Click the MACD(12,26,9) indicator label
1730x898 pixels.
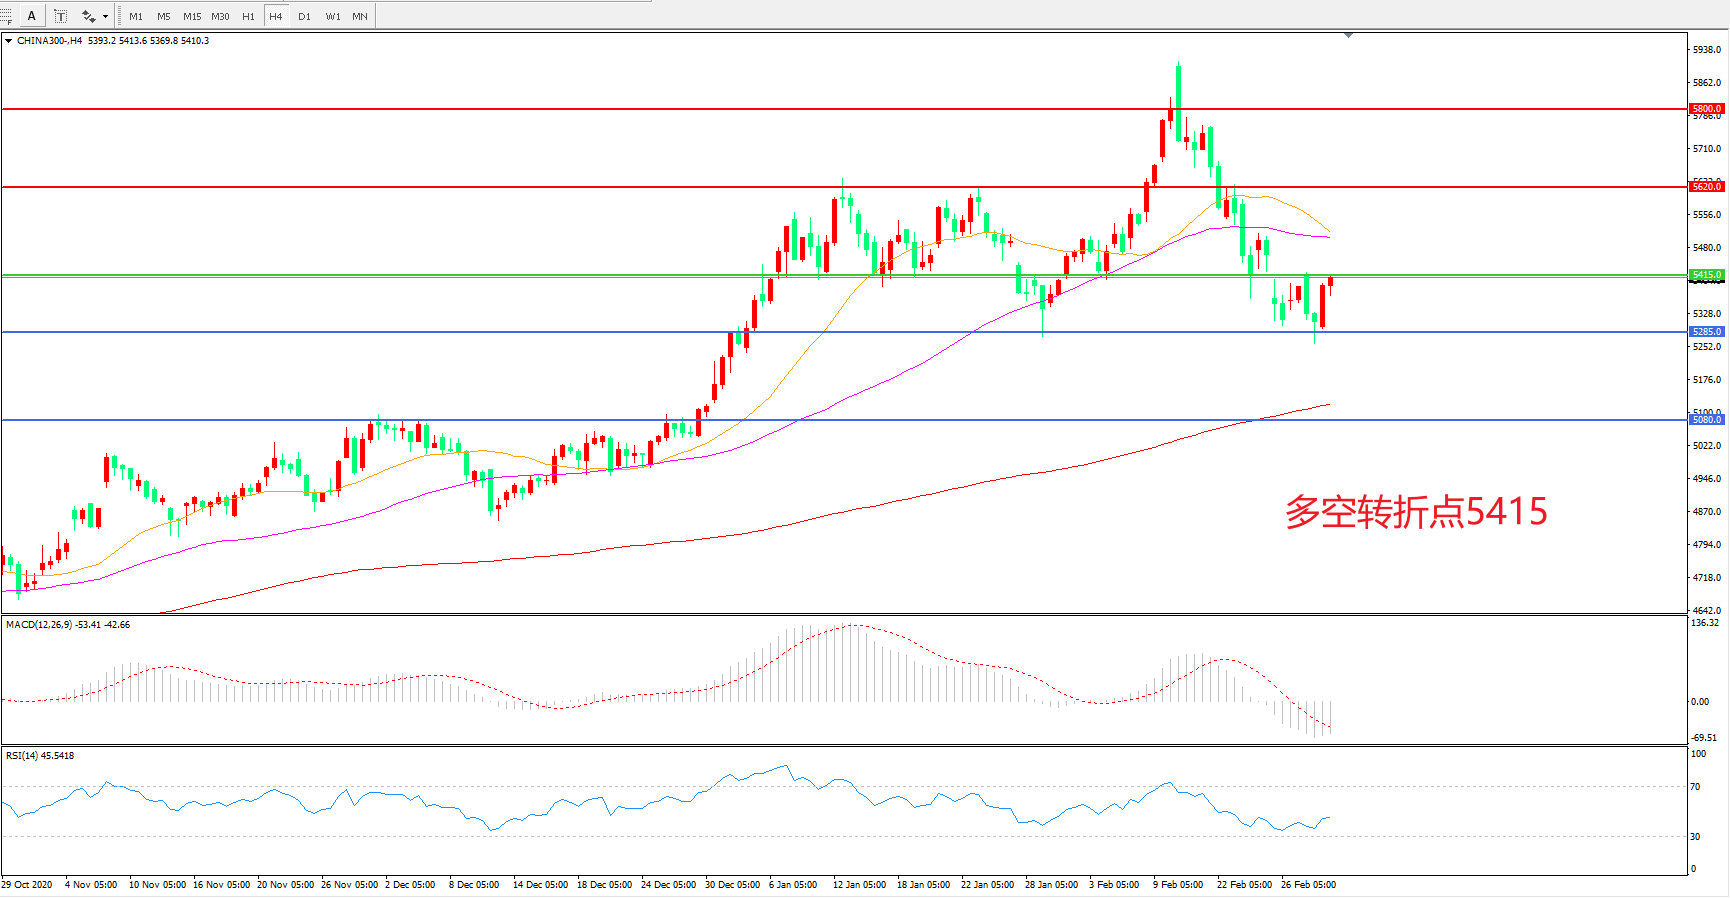(67, 625)
